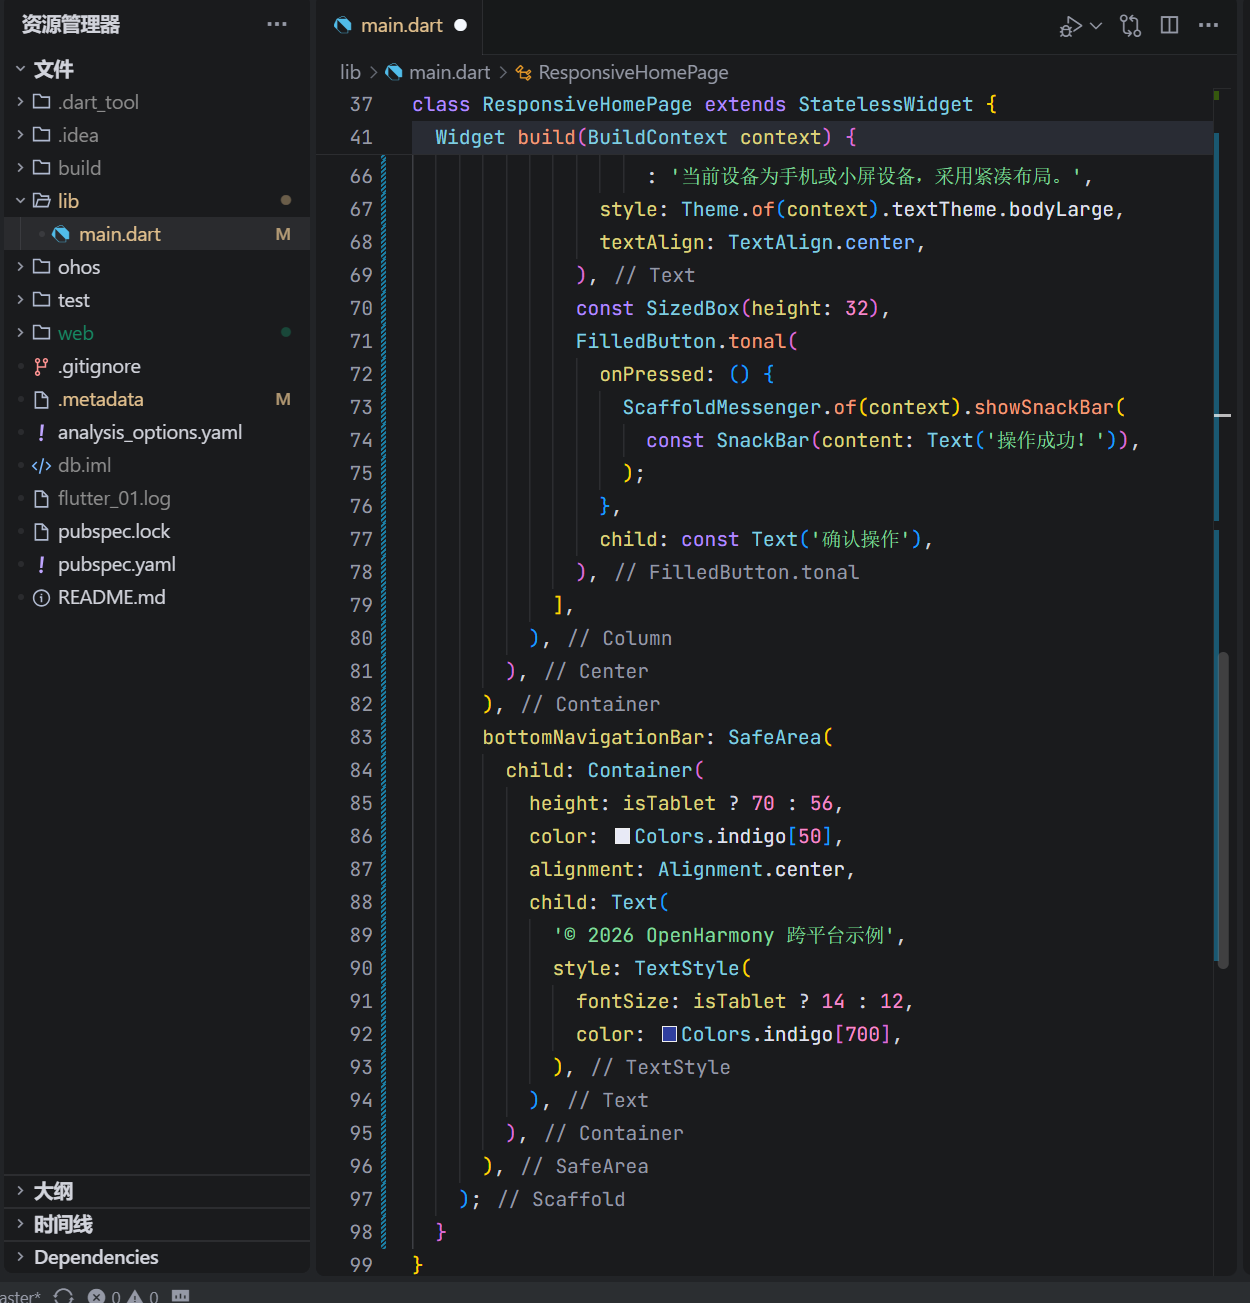The height and width of the screenshot is (1303, 1250).
Task: Click 'FilledButton.tonal(' on line 71
Action: coord(687,341)
